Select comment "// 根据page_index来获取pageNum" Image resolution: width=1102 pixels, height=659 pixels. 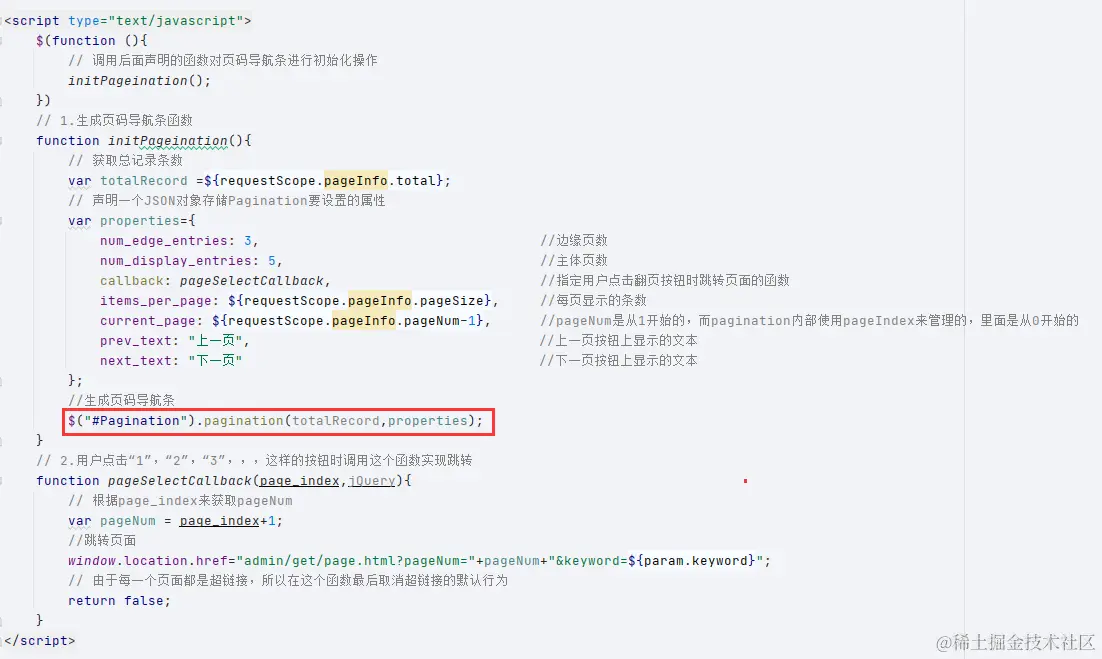(180, 501)
